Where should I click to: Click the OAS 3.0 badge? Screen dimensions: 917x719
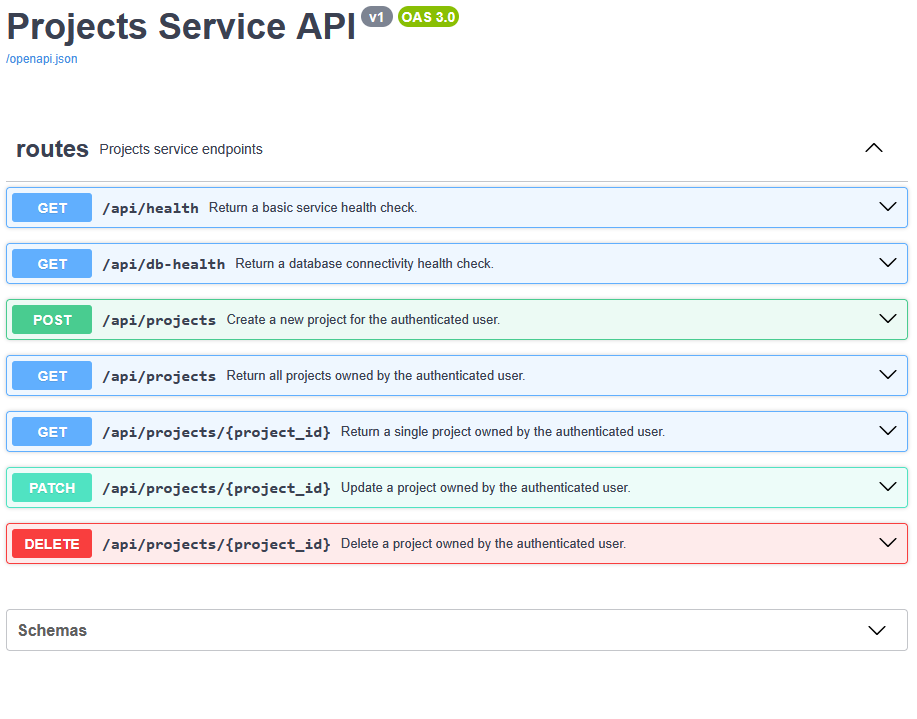coord(428,17)
